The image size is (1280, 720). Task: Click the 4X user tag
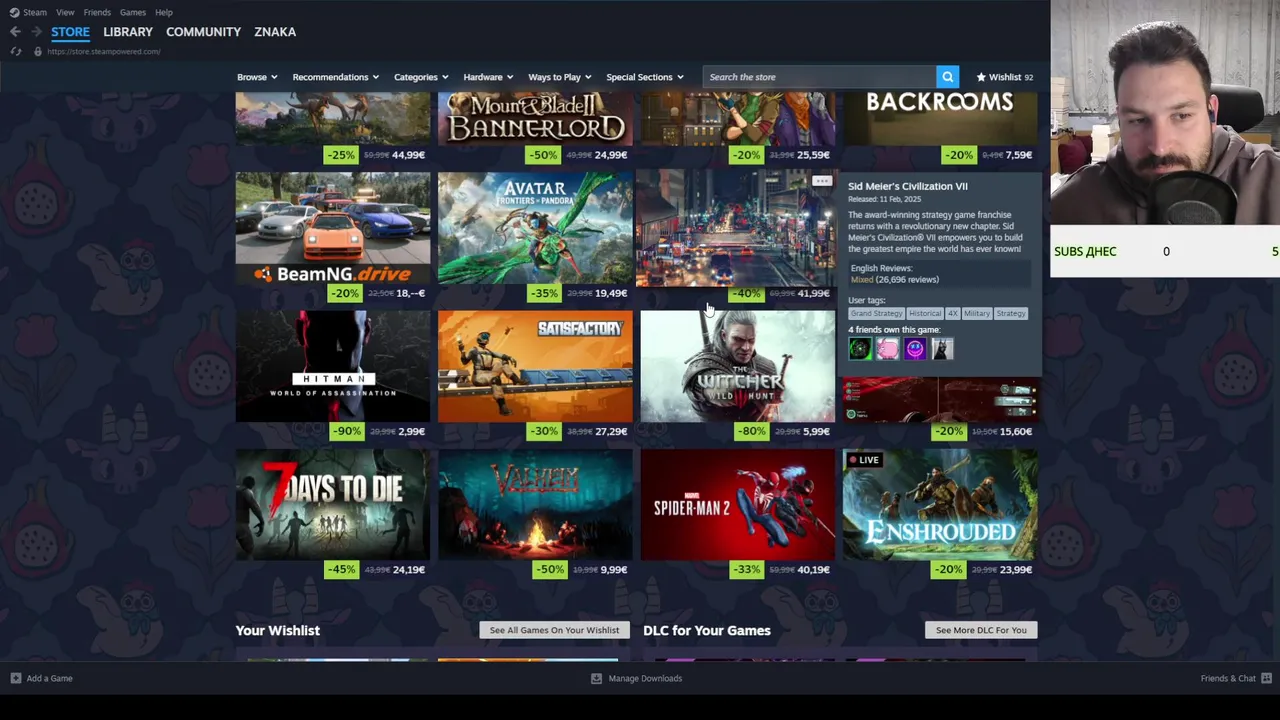[953, 313]
